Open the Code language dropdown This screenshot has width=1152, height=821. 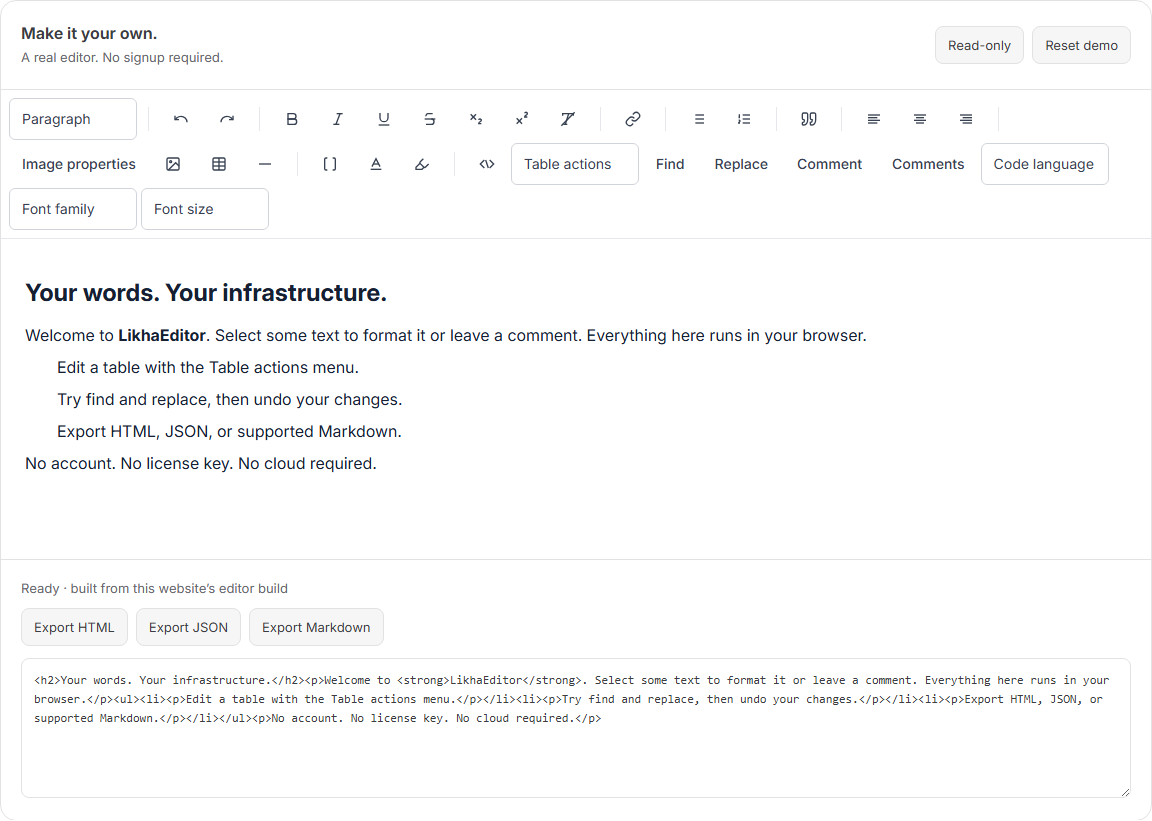click(x=1044, y=164)
